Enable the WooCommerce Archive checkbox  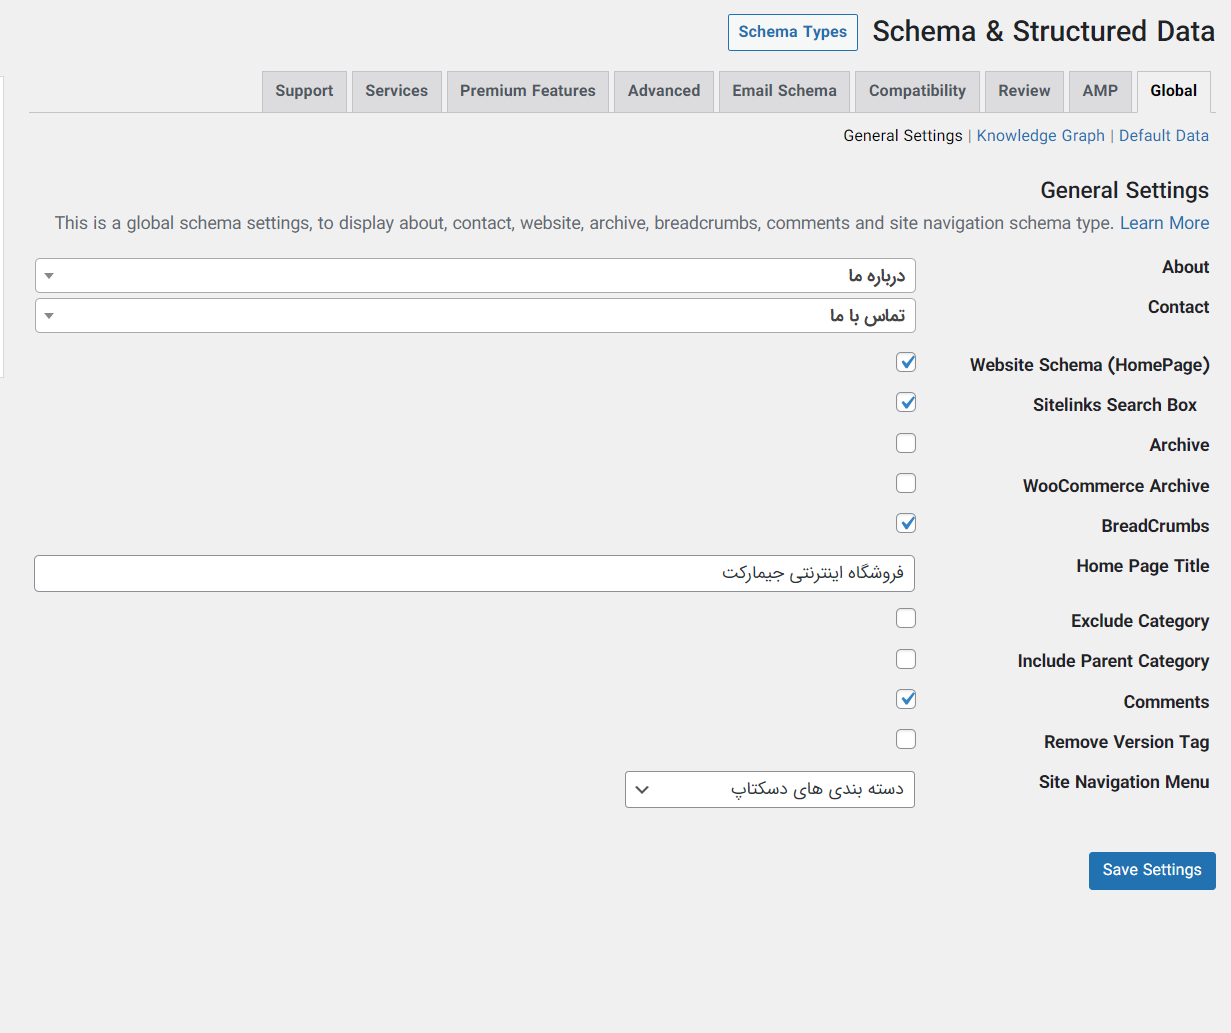click(906, 484)
